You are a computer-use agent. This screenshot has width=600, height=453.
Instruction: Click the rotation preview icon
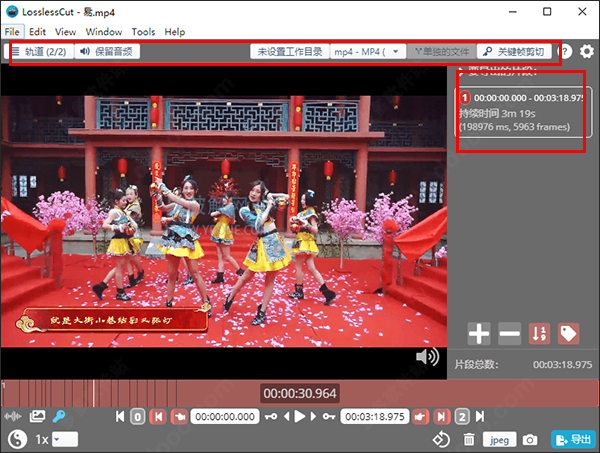coord(441,439)
